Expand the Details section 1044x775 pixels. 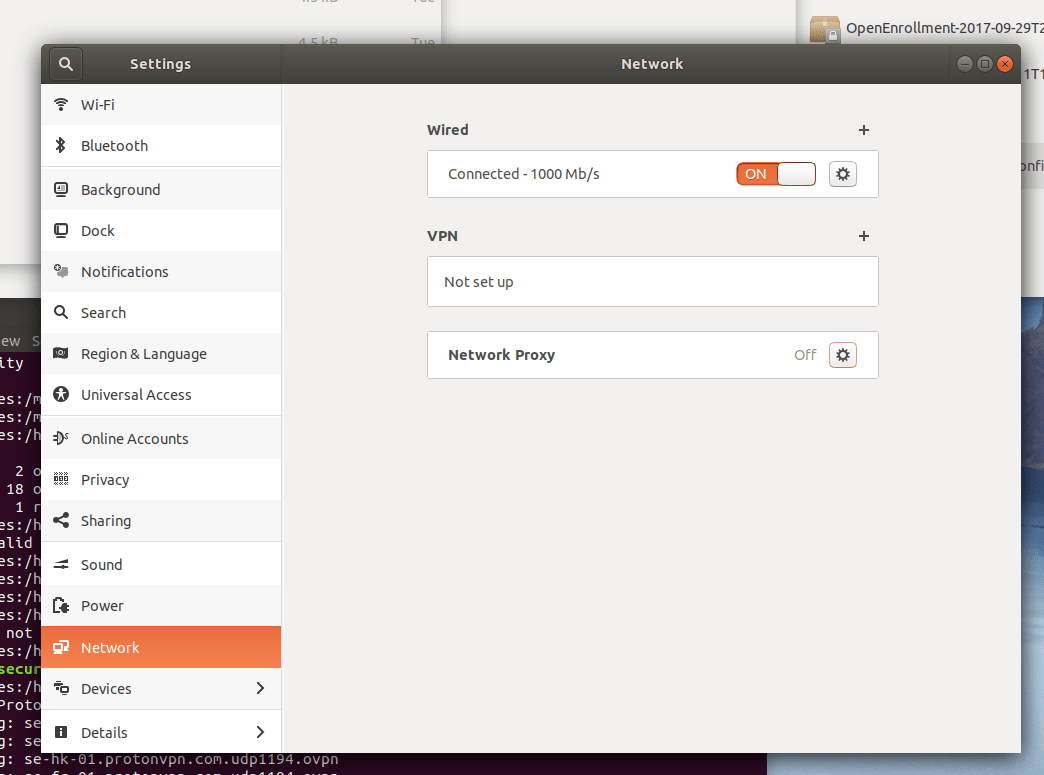[160, 732]
